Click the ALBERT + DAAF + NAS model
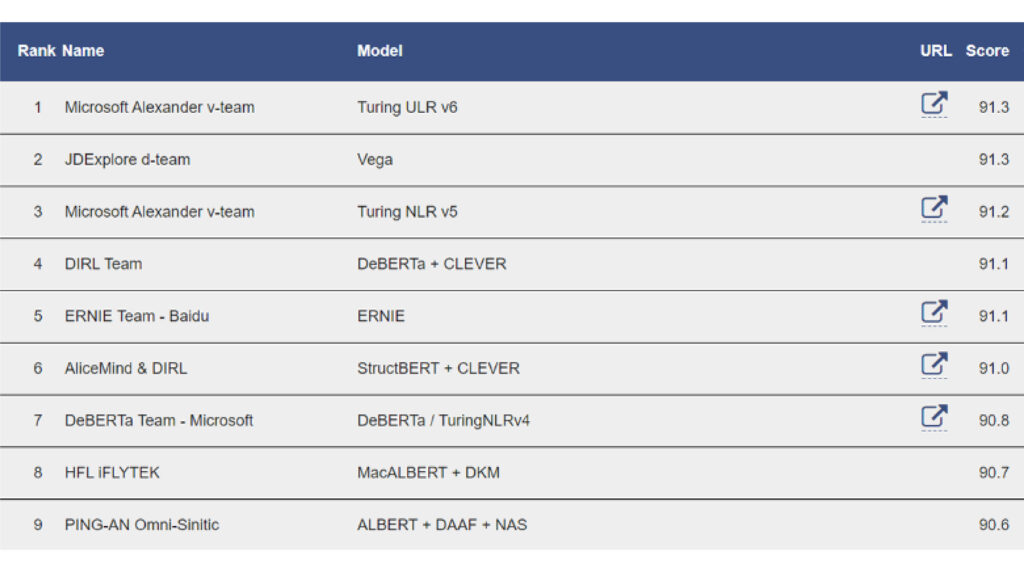Screen dimensions: 1024x576 point(442,525)
